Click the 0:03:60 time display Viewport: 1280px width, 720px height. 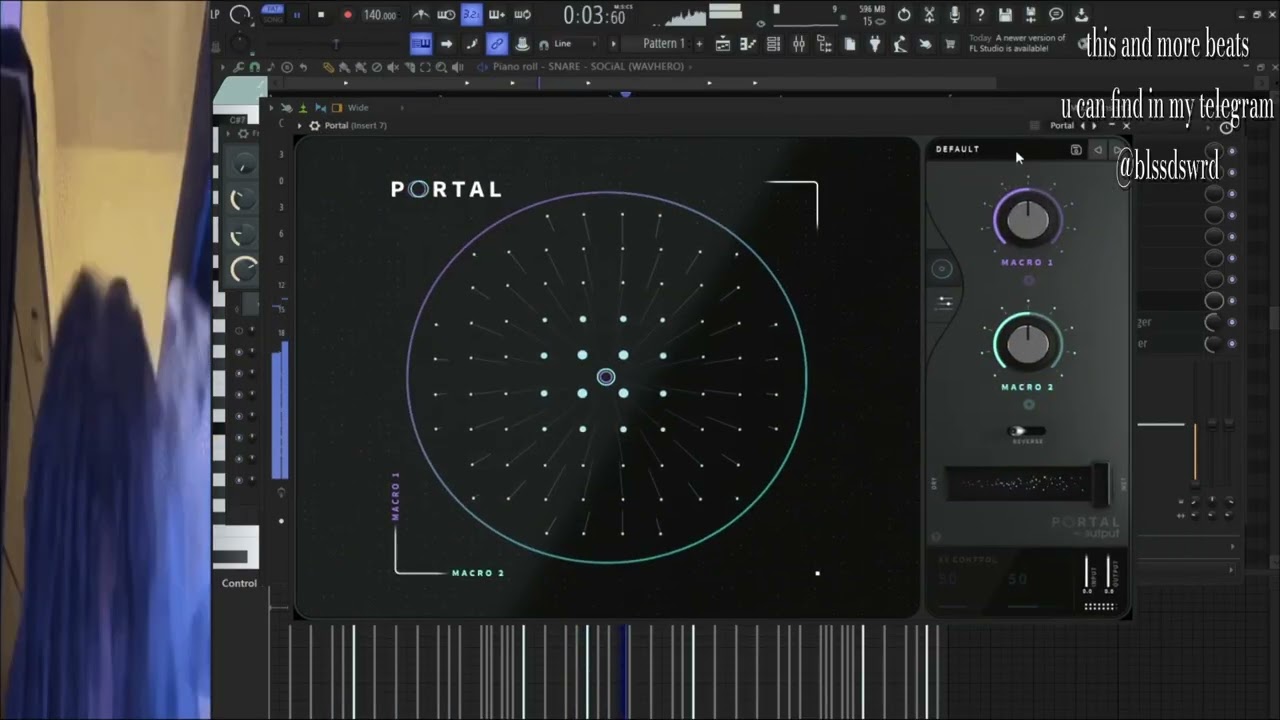click(596, 16)
